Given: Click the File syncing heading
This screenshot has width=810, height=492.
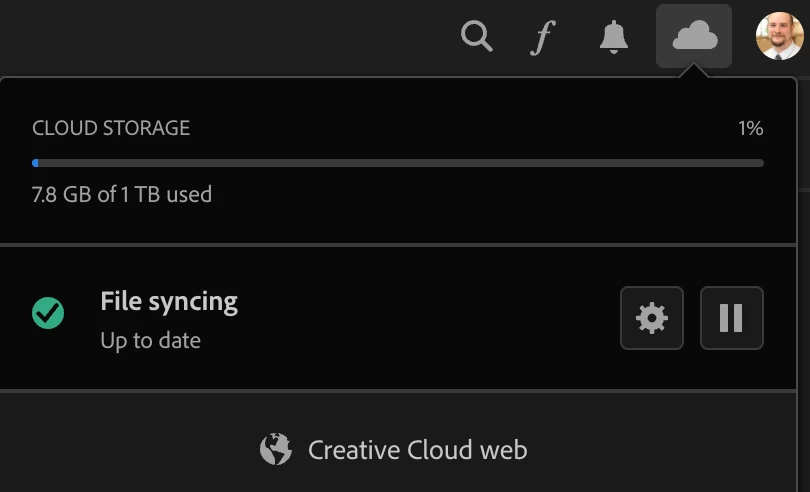Looking at the screenshot, I should (x=169, y=301).
